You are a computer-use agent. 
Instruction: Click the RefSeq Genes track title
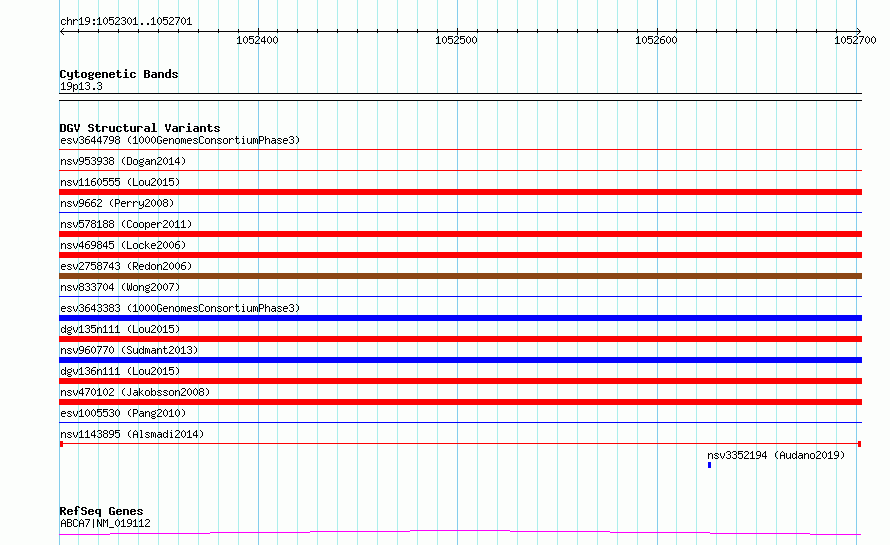coord(101,512)
